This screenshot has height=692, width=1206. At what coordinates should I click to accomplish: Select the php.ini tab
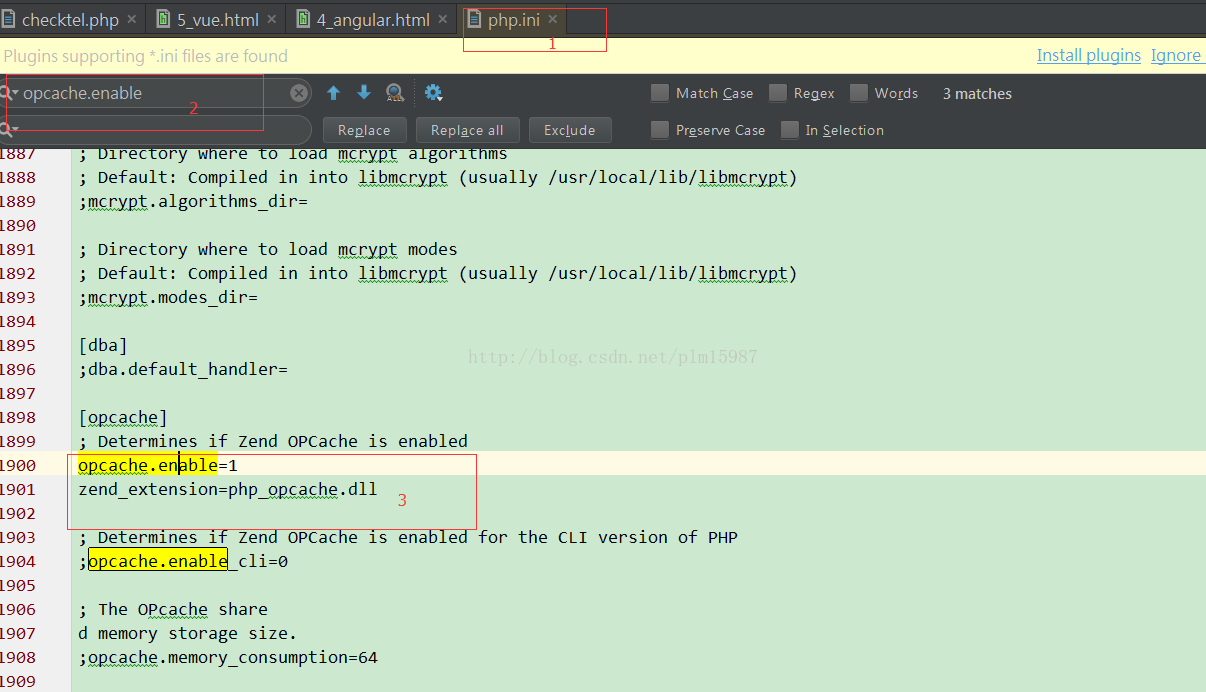click(x=513, y=19)
